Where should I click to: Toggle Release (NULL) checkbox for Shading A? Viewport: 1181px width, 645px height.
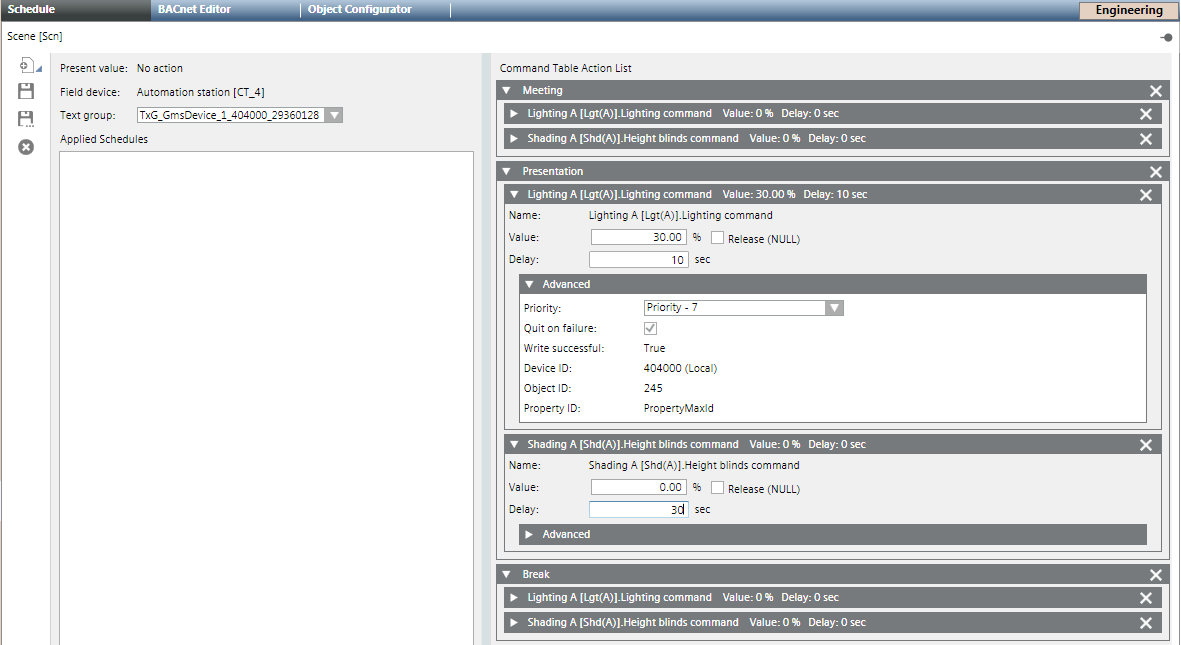tap(717, 488)
